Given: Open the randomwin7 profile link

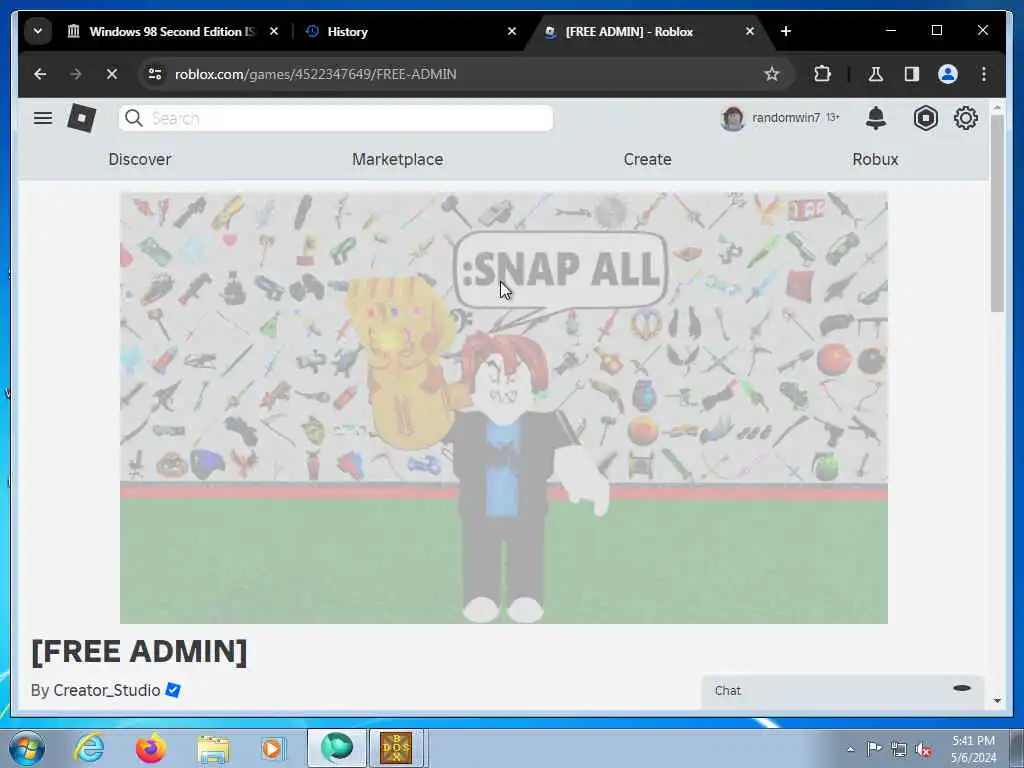Looking at the screenshot, I should (x=786, y=118).
